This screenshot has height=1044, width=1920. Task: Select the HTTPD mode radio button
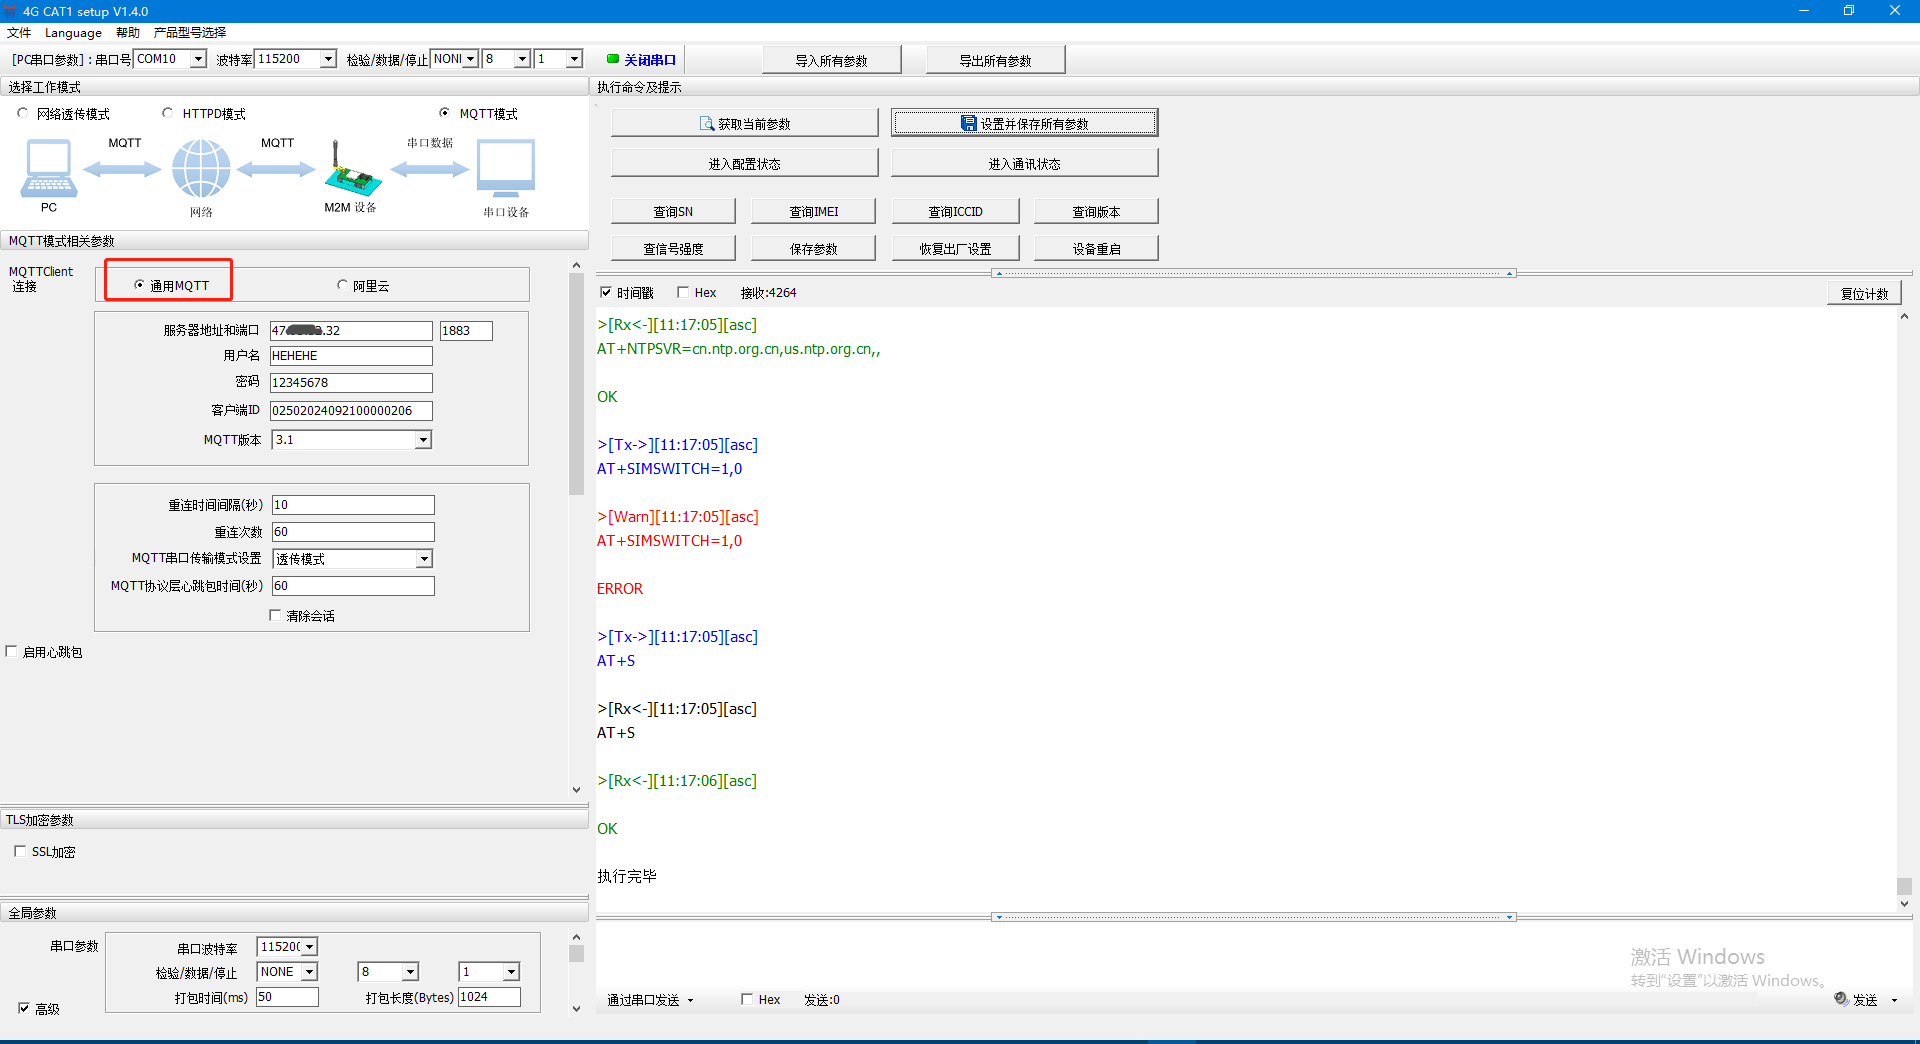[x=168, y=114]
